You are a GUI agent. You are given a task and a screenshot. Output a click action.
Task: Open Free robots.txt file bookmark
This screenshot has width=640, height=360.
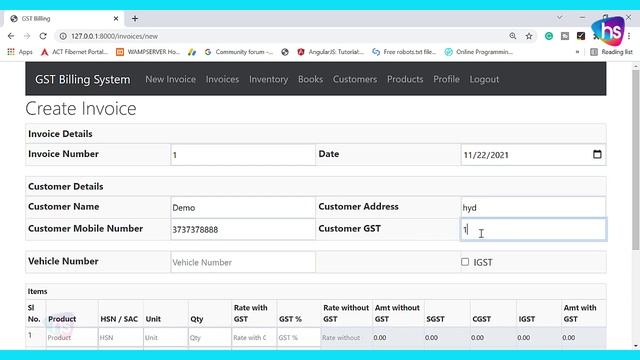(x=404, y=52)
